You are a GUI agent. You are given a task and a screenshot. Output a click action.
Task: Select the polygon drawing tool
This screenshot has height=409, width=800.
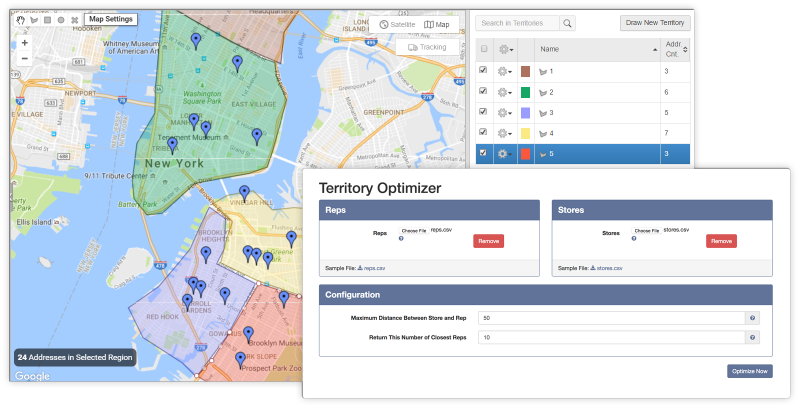click(x=34, y=20)
